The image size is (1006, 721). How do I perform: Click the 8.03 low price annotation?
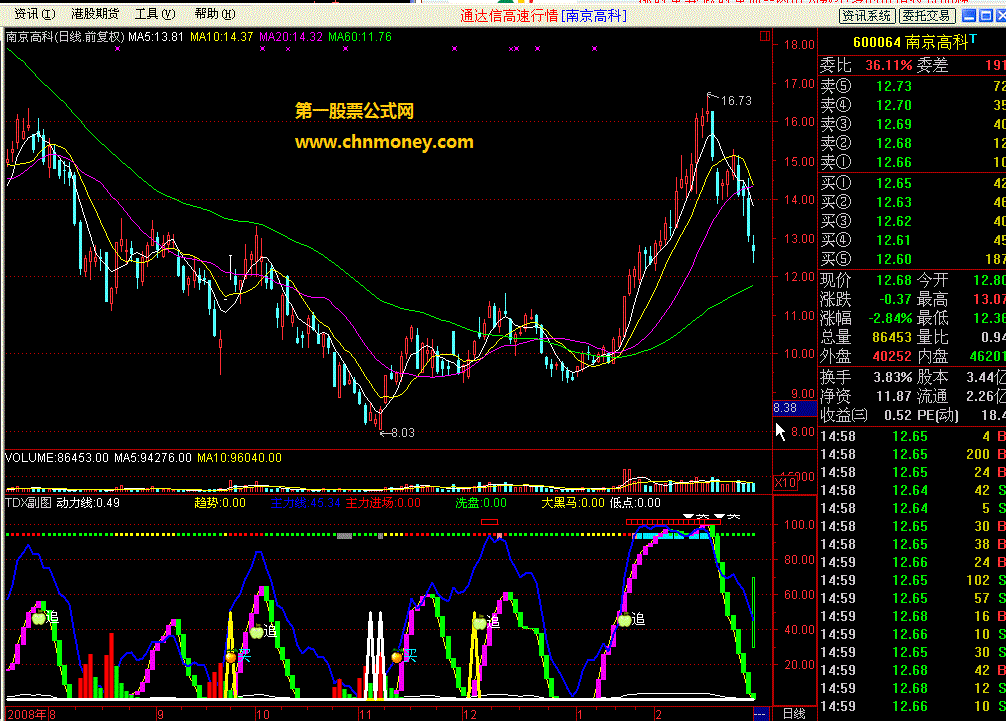pos(402,433)
